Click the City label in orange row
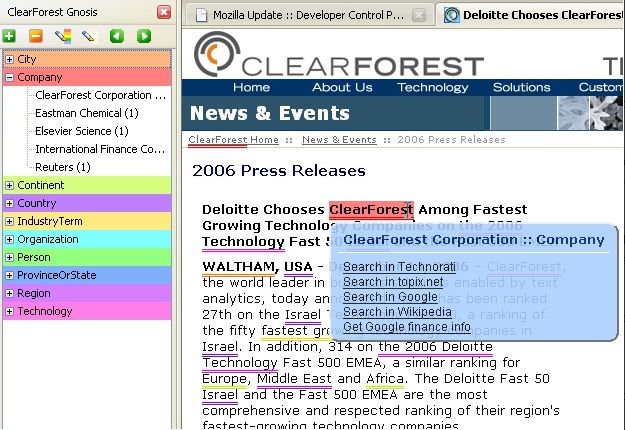This screenshot has width=625, height=430. (x=27, y=59)
